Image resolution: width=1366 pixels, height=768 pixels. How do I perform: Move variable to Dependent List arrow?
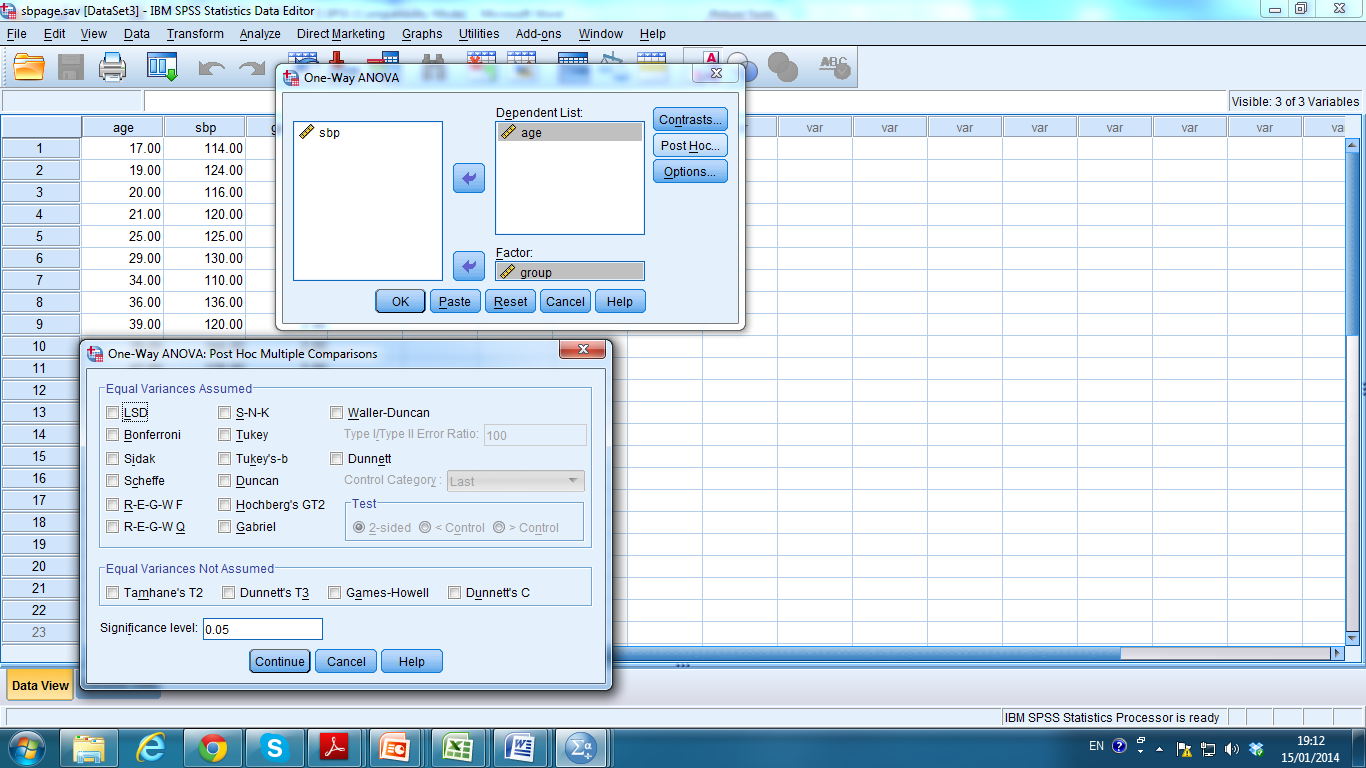pyautogui.click(x=469, y=179)
